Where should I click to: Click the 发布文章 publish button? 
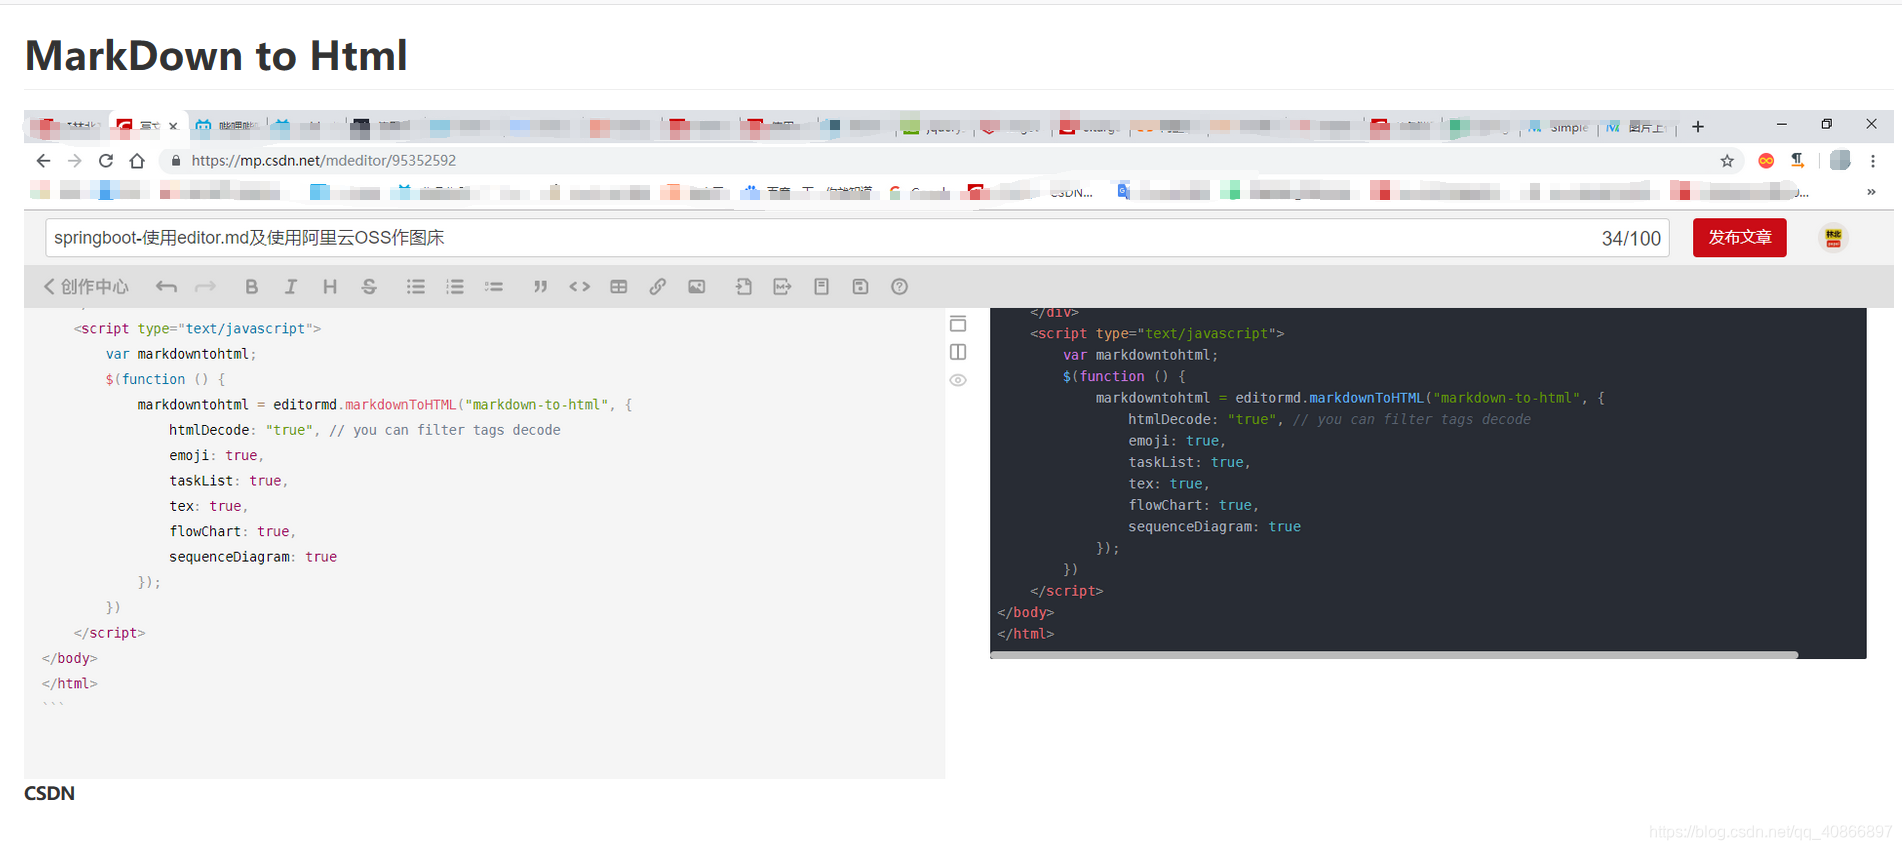1739,238
